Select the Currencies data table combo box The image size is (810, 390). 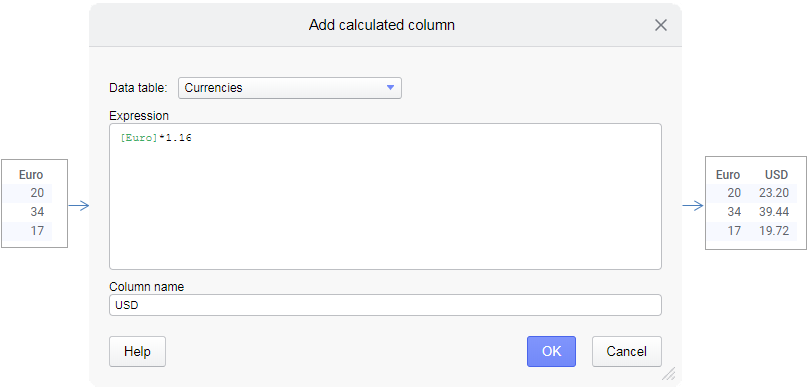click(x=290, y=88)
